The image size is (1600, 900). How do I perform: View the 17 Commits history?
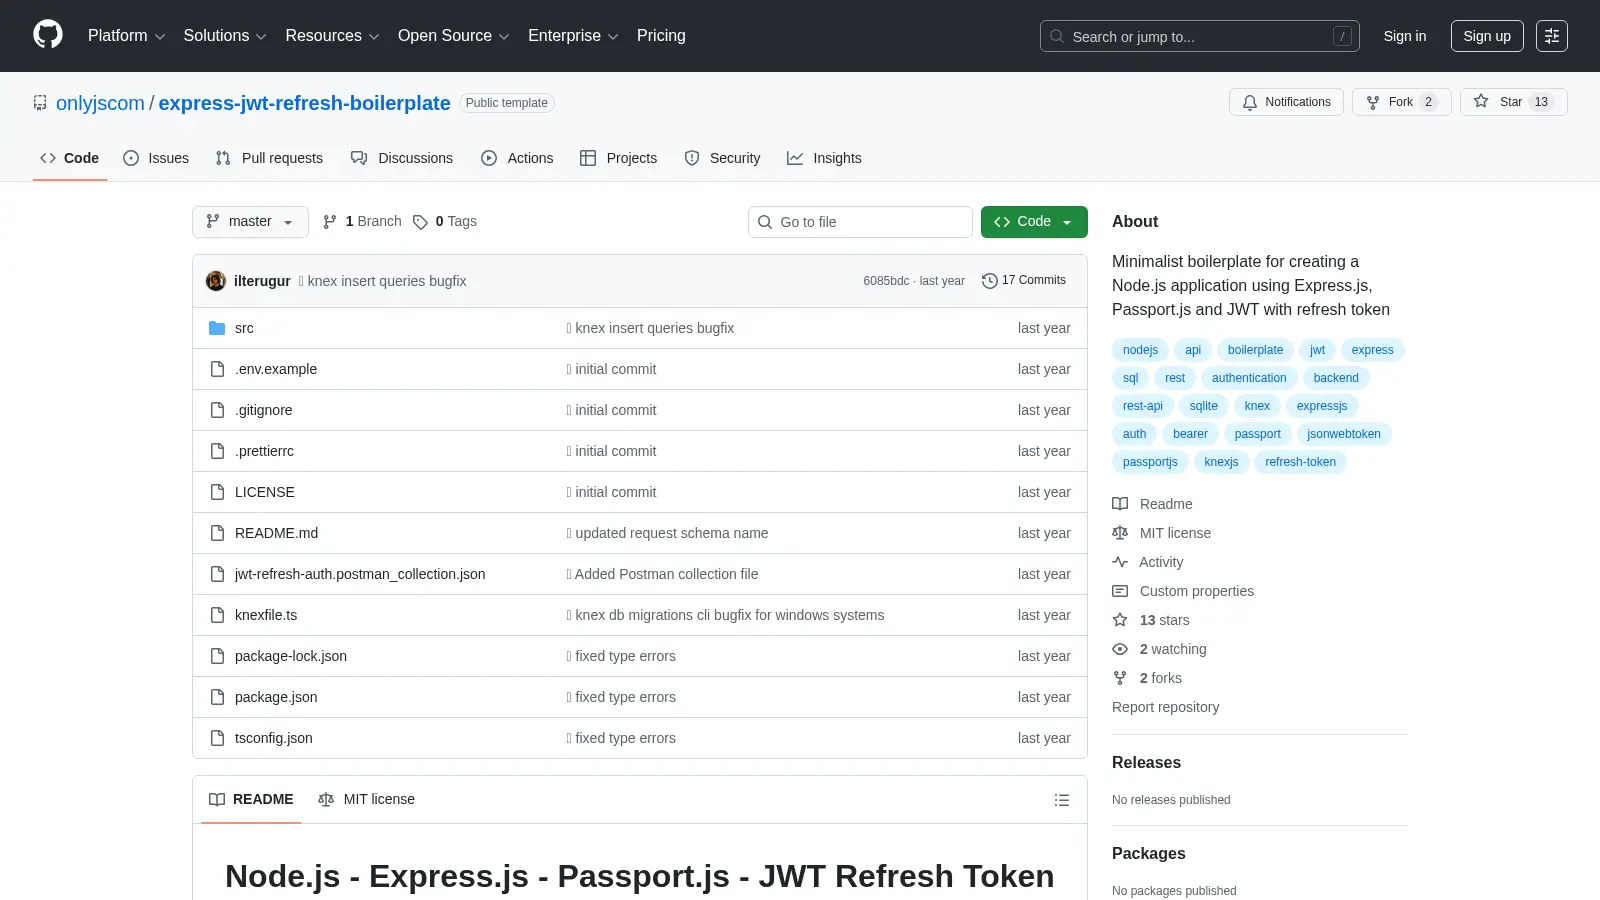[1024, 280]
